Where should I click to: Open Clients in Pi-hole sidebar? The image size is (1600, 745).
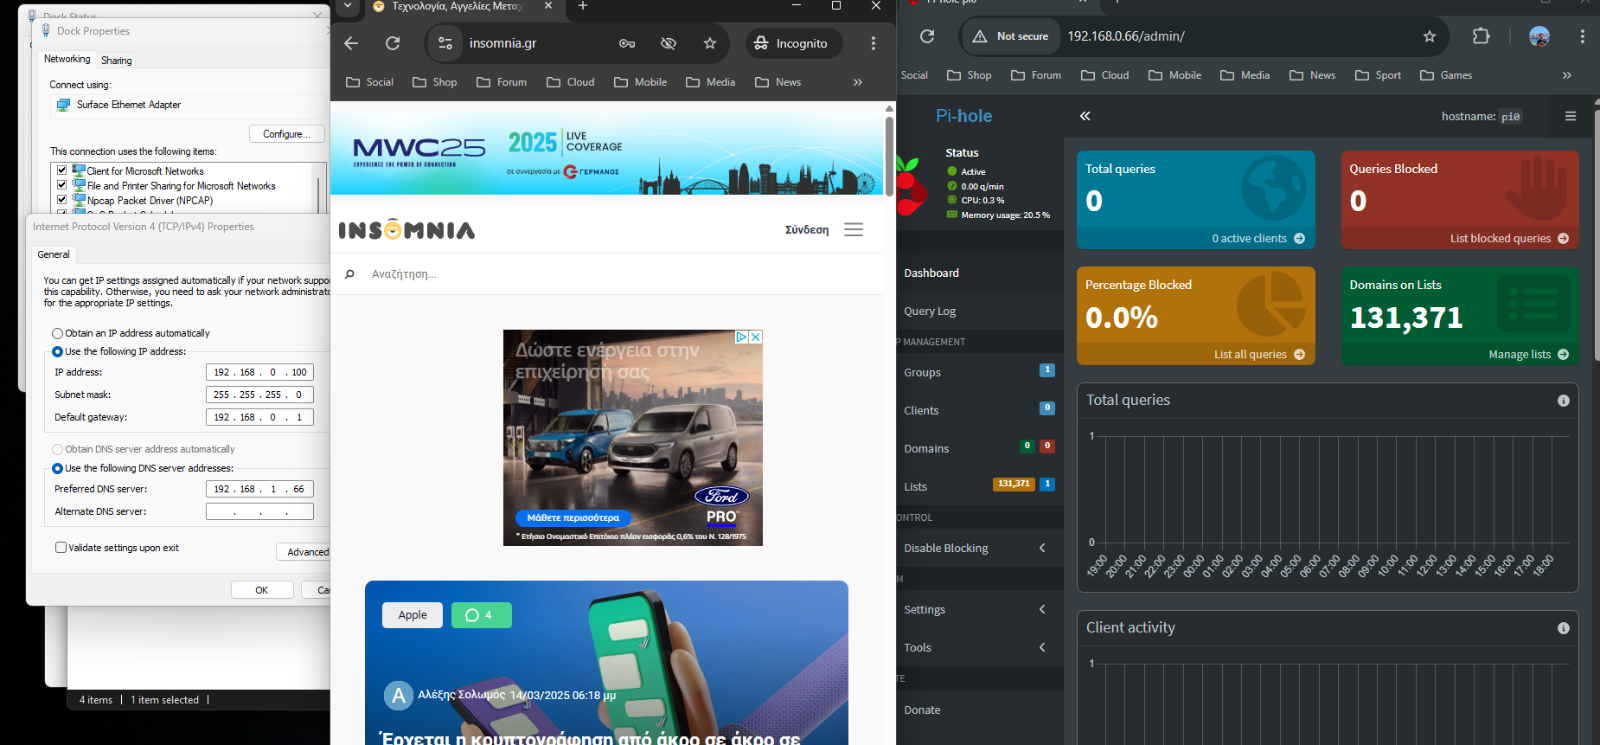(x=921, y=410)
